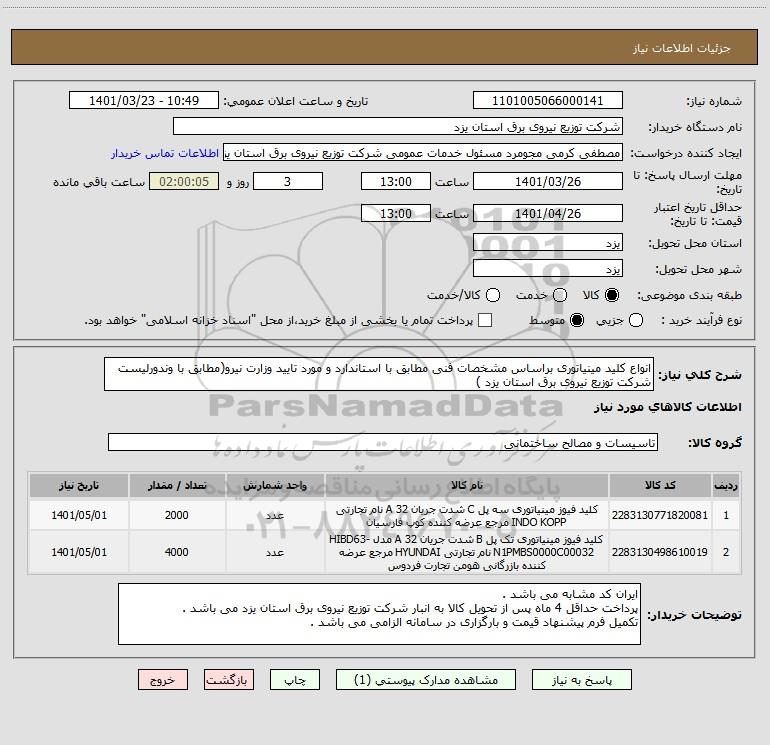Click the بازگشت back button
This screenshot has height=745, width=770.
point(229,680)
